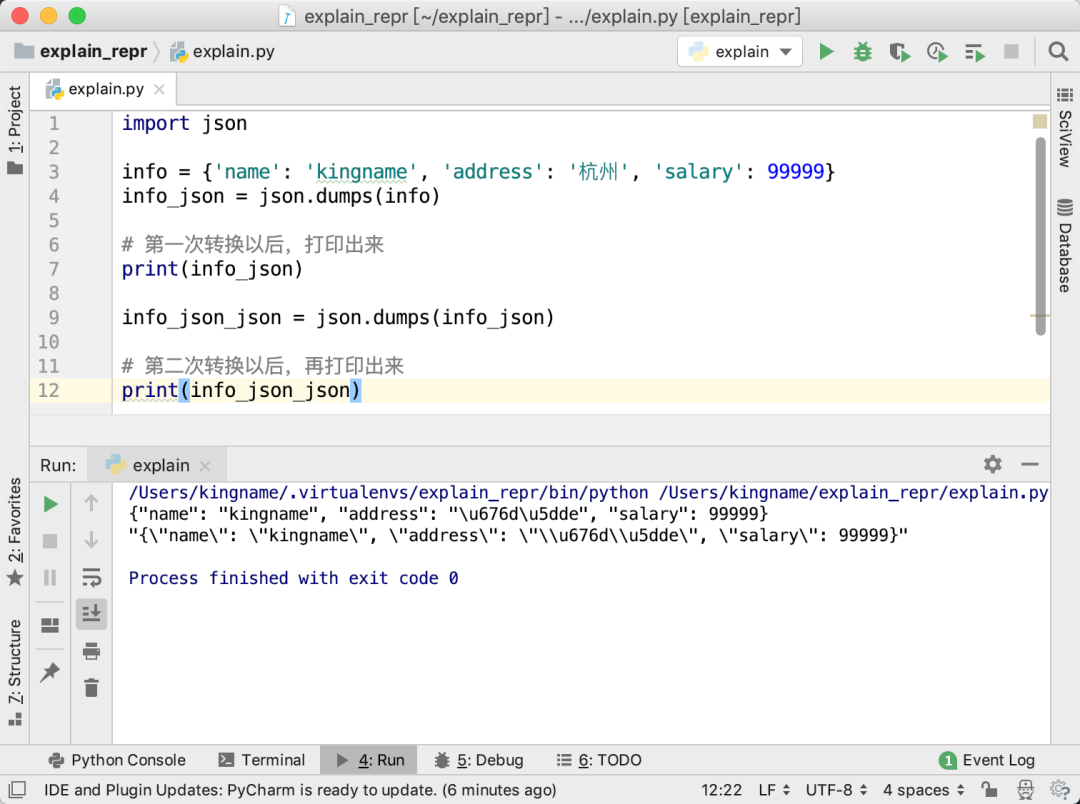Toggle soft-wrap in the Run console
The image size is (1080, 804).
pyautogui.click(x=91, y=577)
